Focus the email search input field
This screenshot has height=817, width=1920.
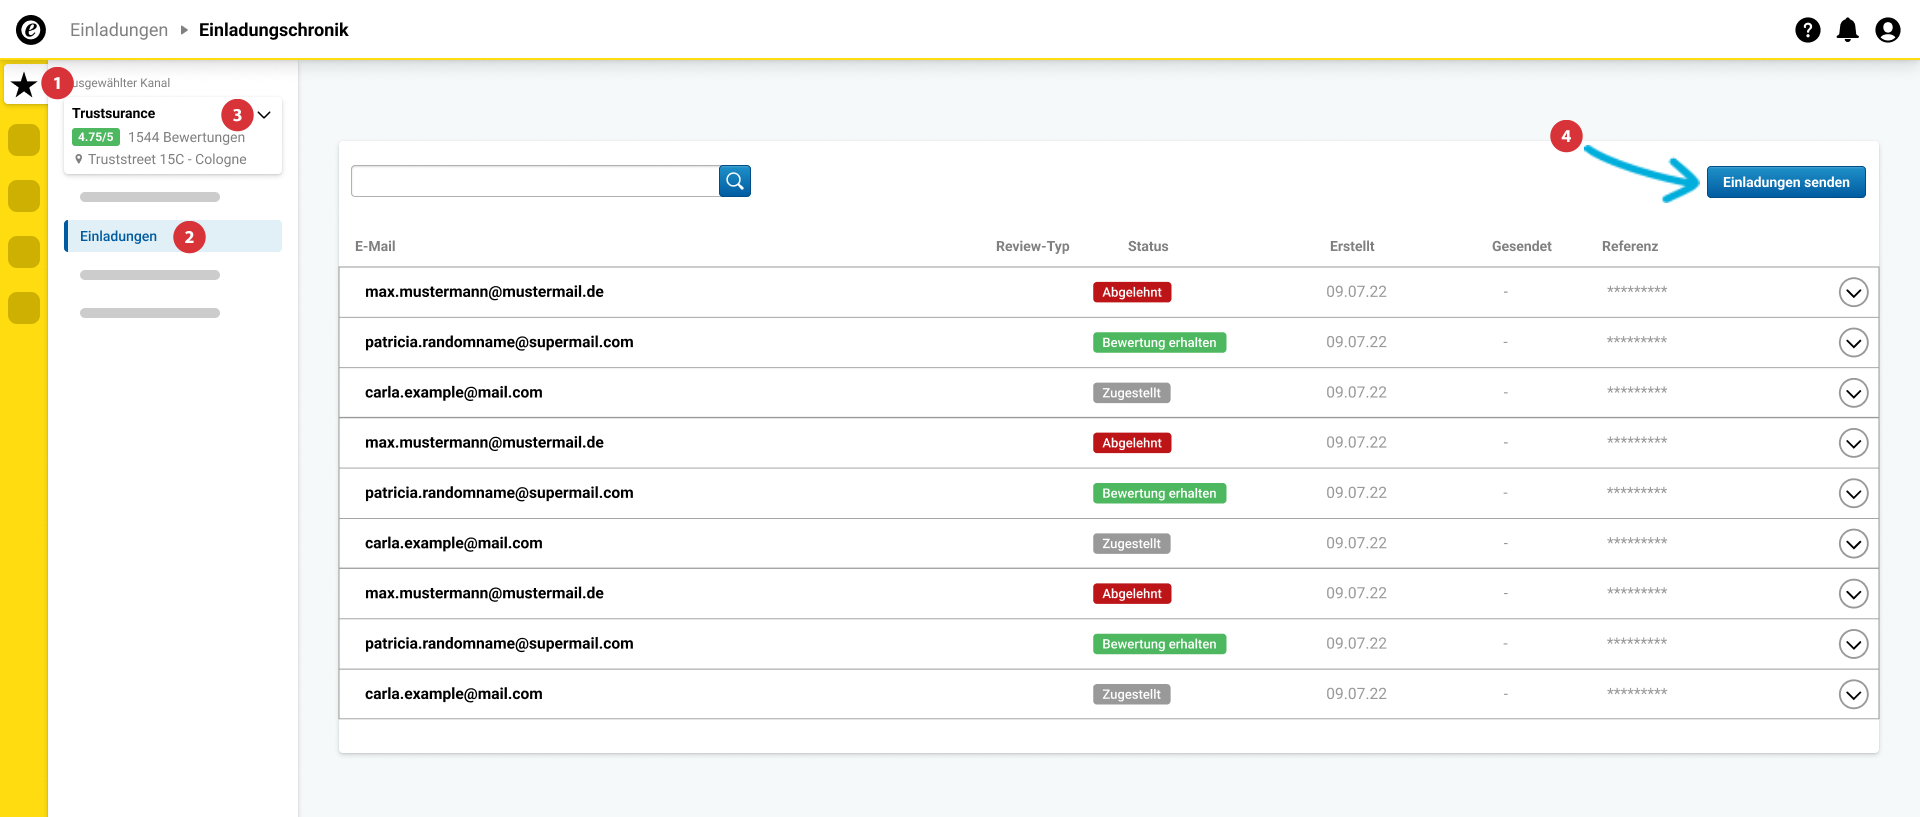tap(535, 181)
